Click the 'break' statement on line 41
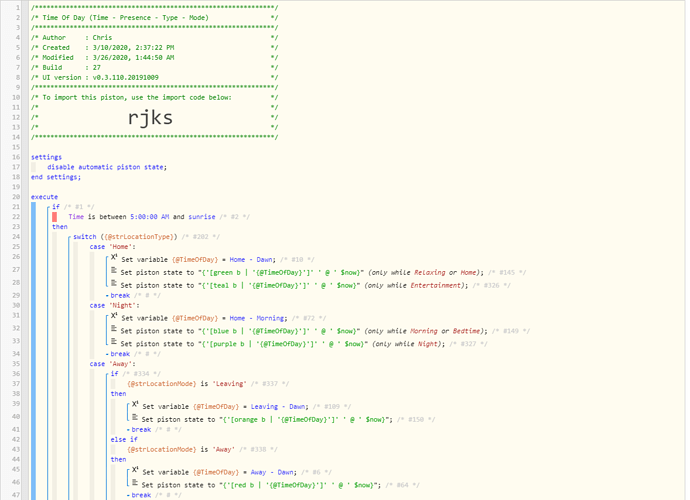690x500 pixels. [x=141, y=430]
